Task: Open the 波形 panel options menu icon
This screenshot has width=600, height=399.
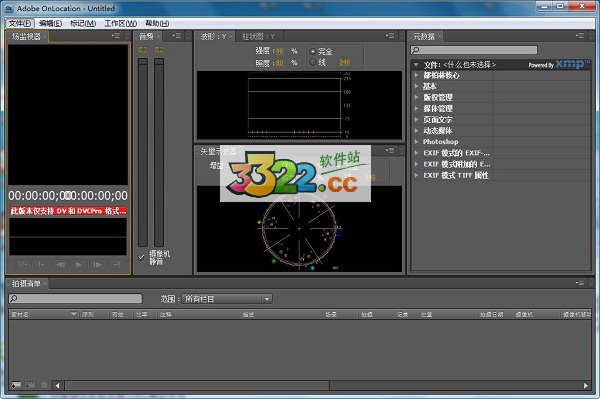Action: tap(390, 36)
